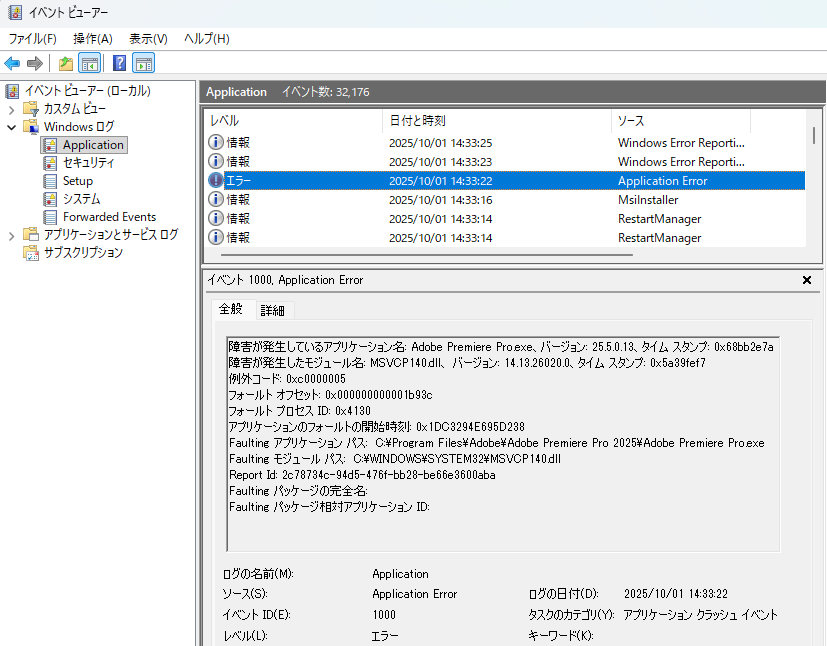Image resolution: width=827 pixels, height=646 pixels.
Task: Click the Up one level folder icon
Action: pos(66,64)
